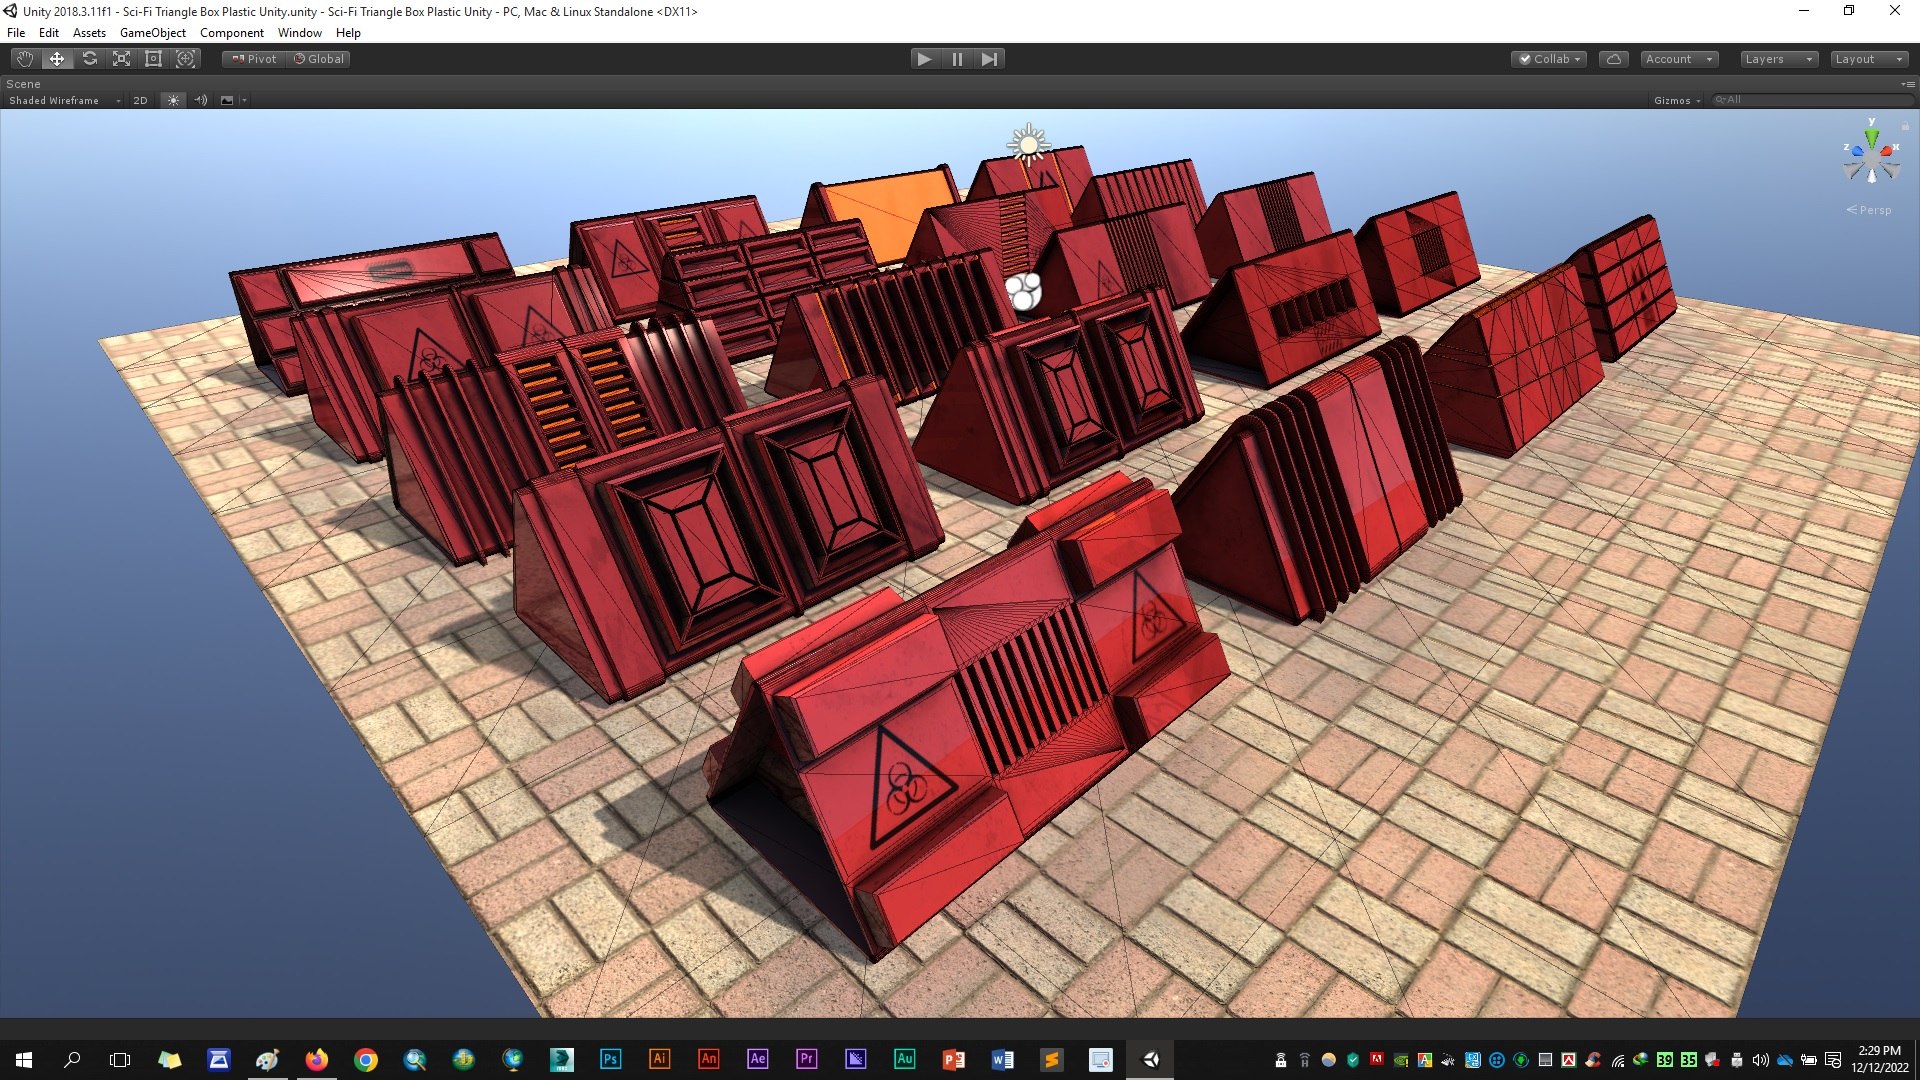
Task: Select the Move tool
Action: point(57,59)
